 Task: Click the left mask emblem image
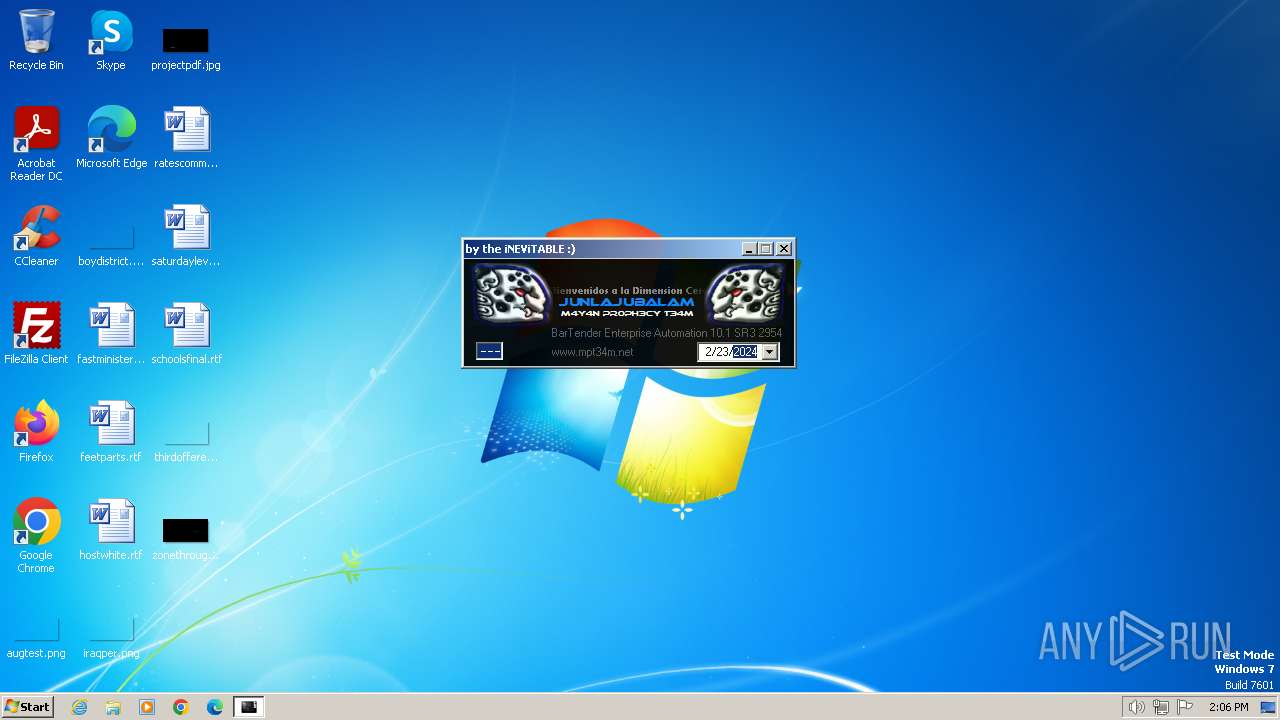[512, 294]
